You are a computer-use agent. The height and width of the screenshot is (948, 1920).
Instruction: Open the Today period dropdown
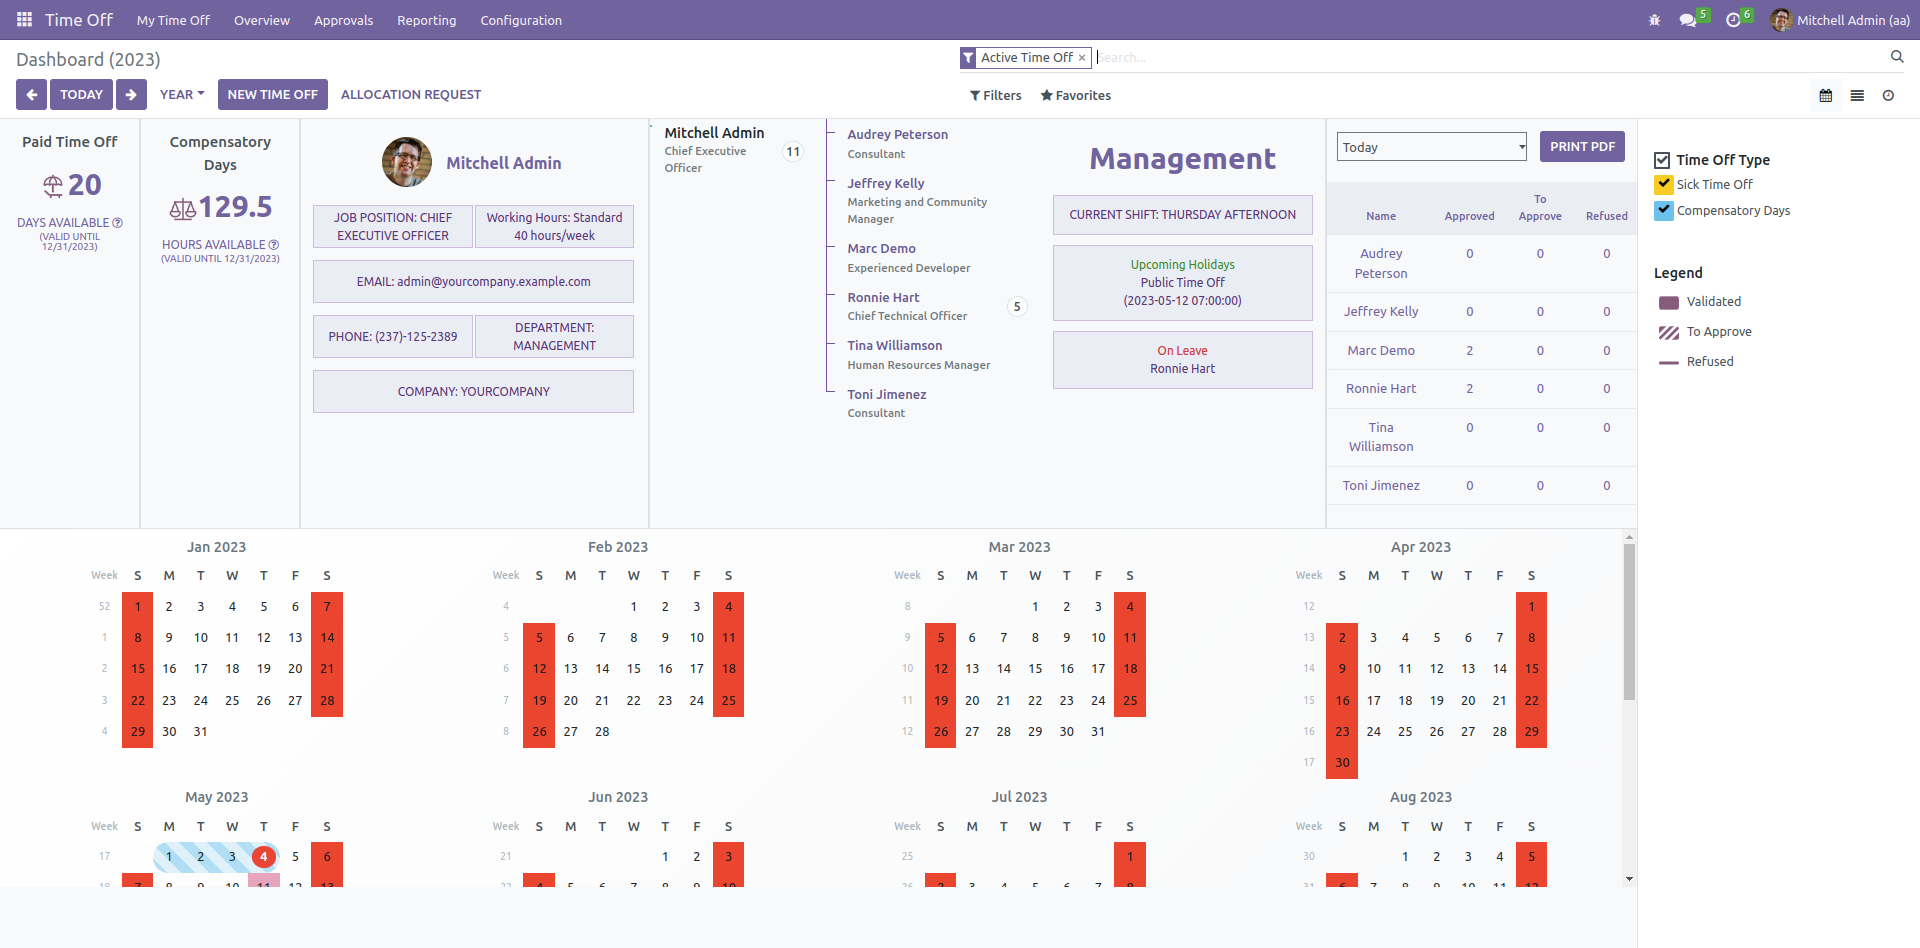click(x=1432, y=147)
